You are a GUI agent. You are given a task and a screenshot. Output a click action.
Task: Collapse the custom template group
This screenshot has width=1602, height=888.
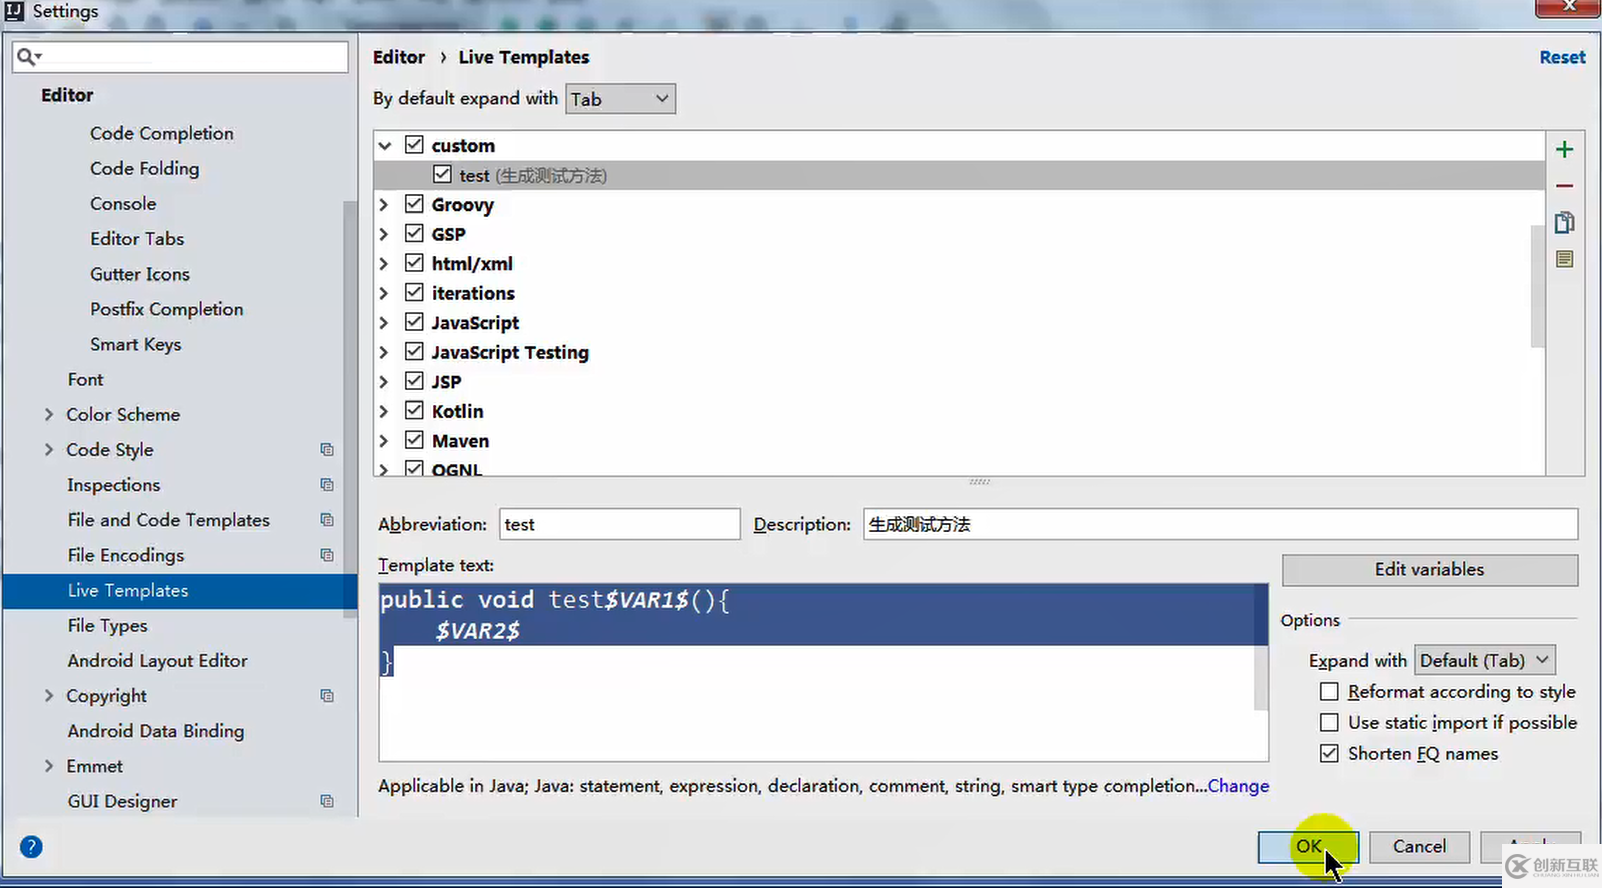(385, 146)
